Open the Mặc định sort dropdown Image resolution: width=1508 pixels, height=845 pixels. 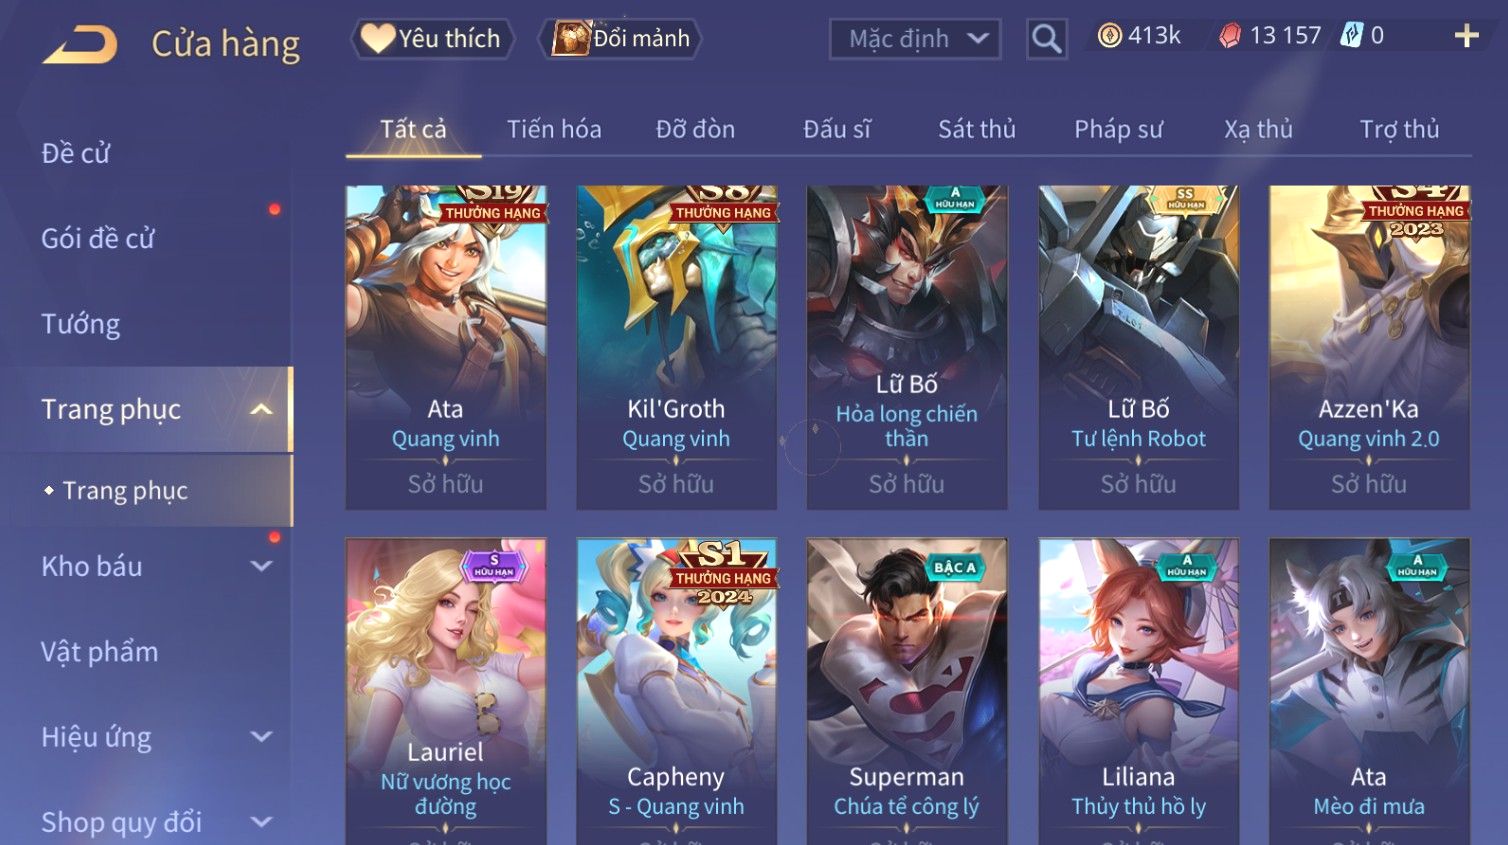tap(915, 39)
